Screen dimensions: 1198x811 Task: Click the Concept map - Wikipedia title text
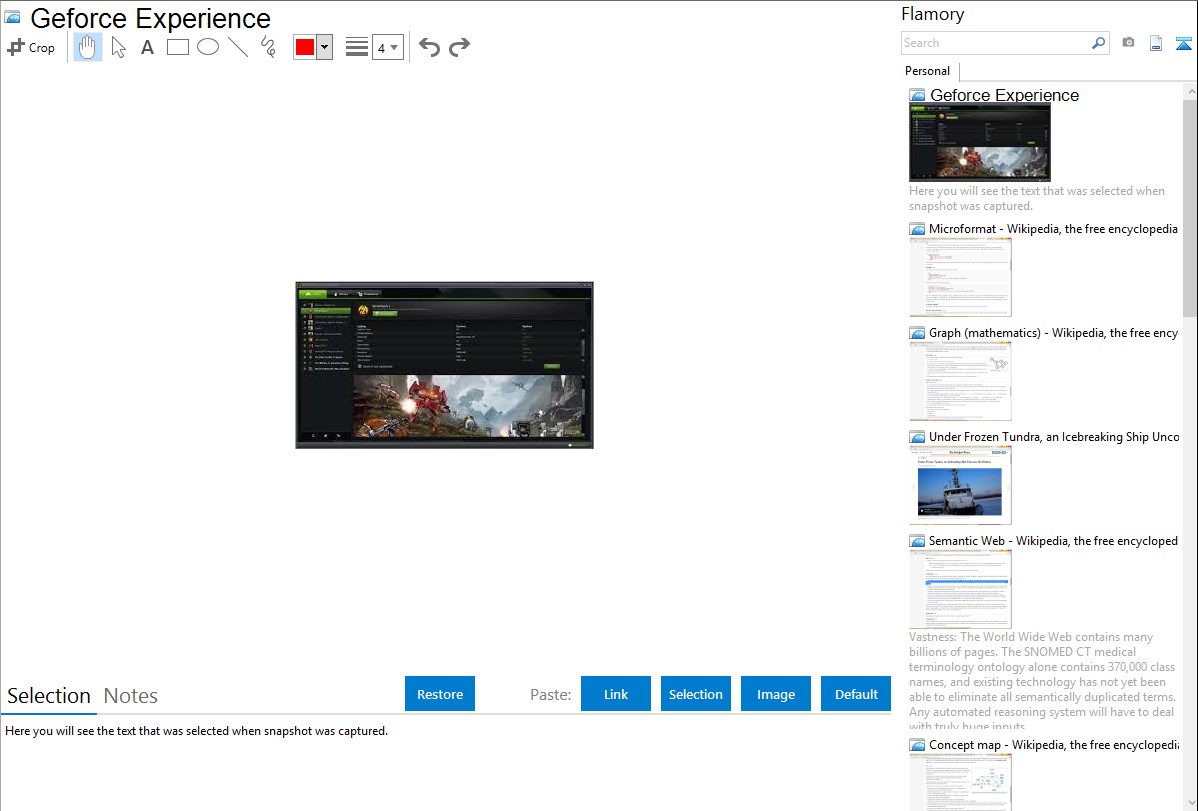click(x=1053, y=744)
